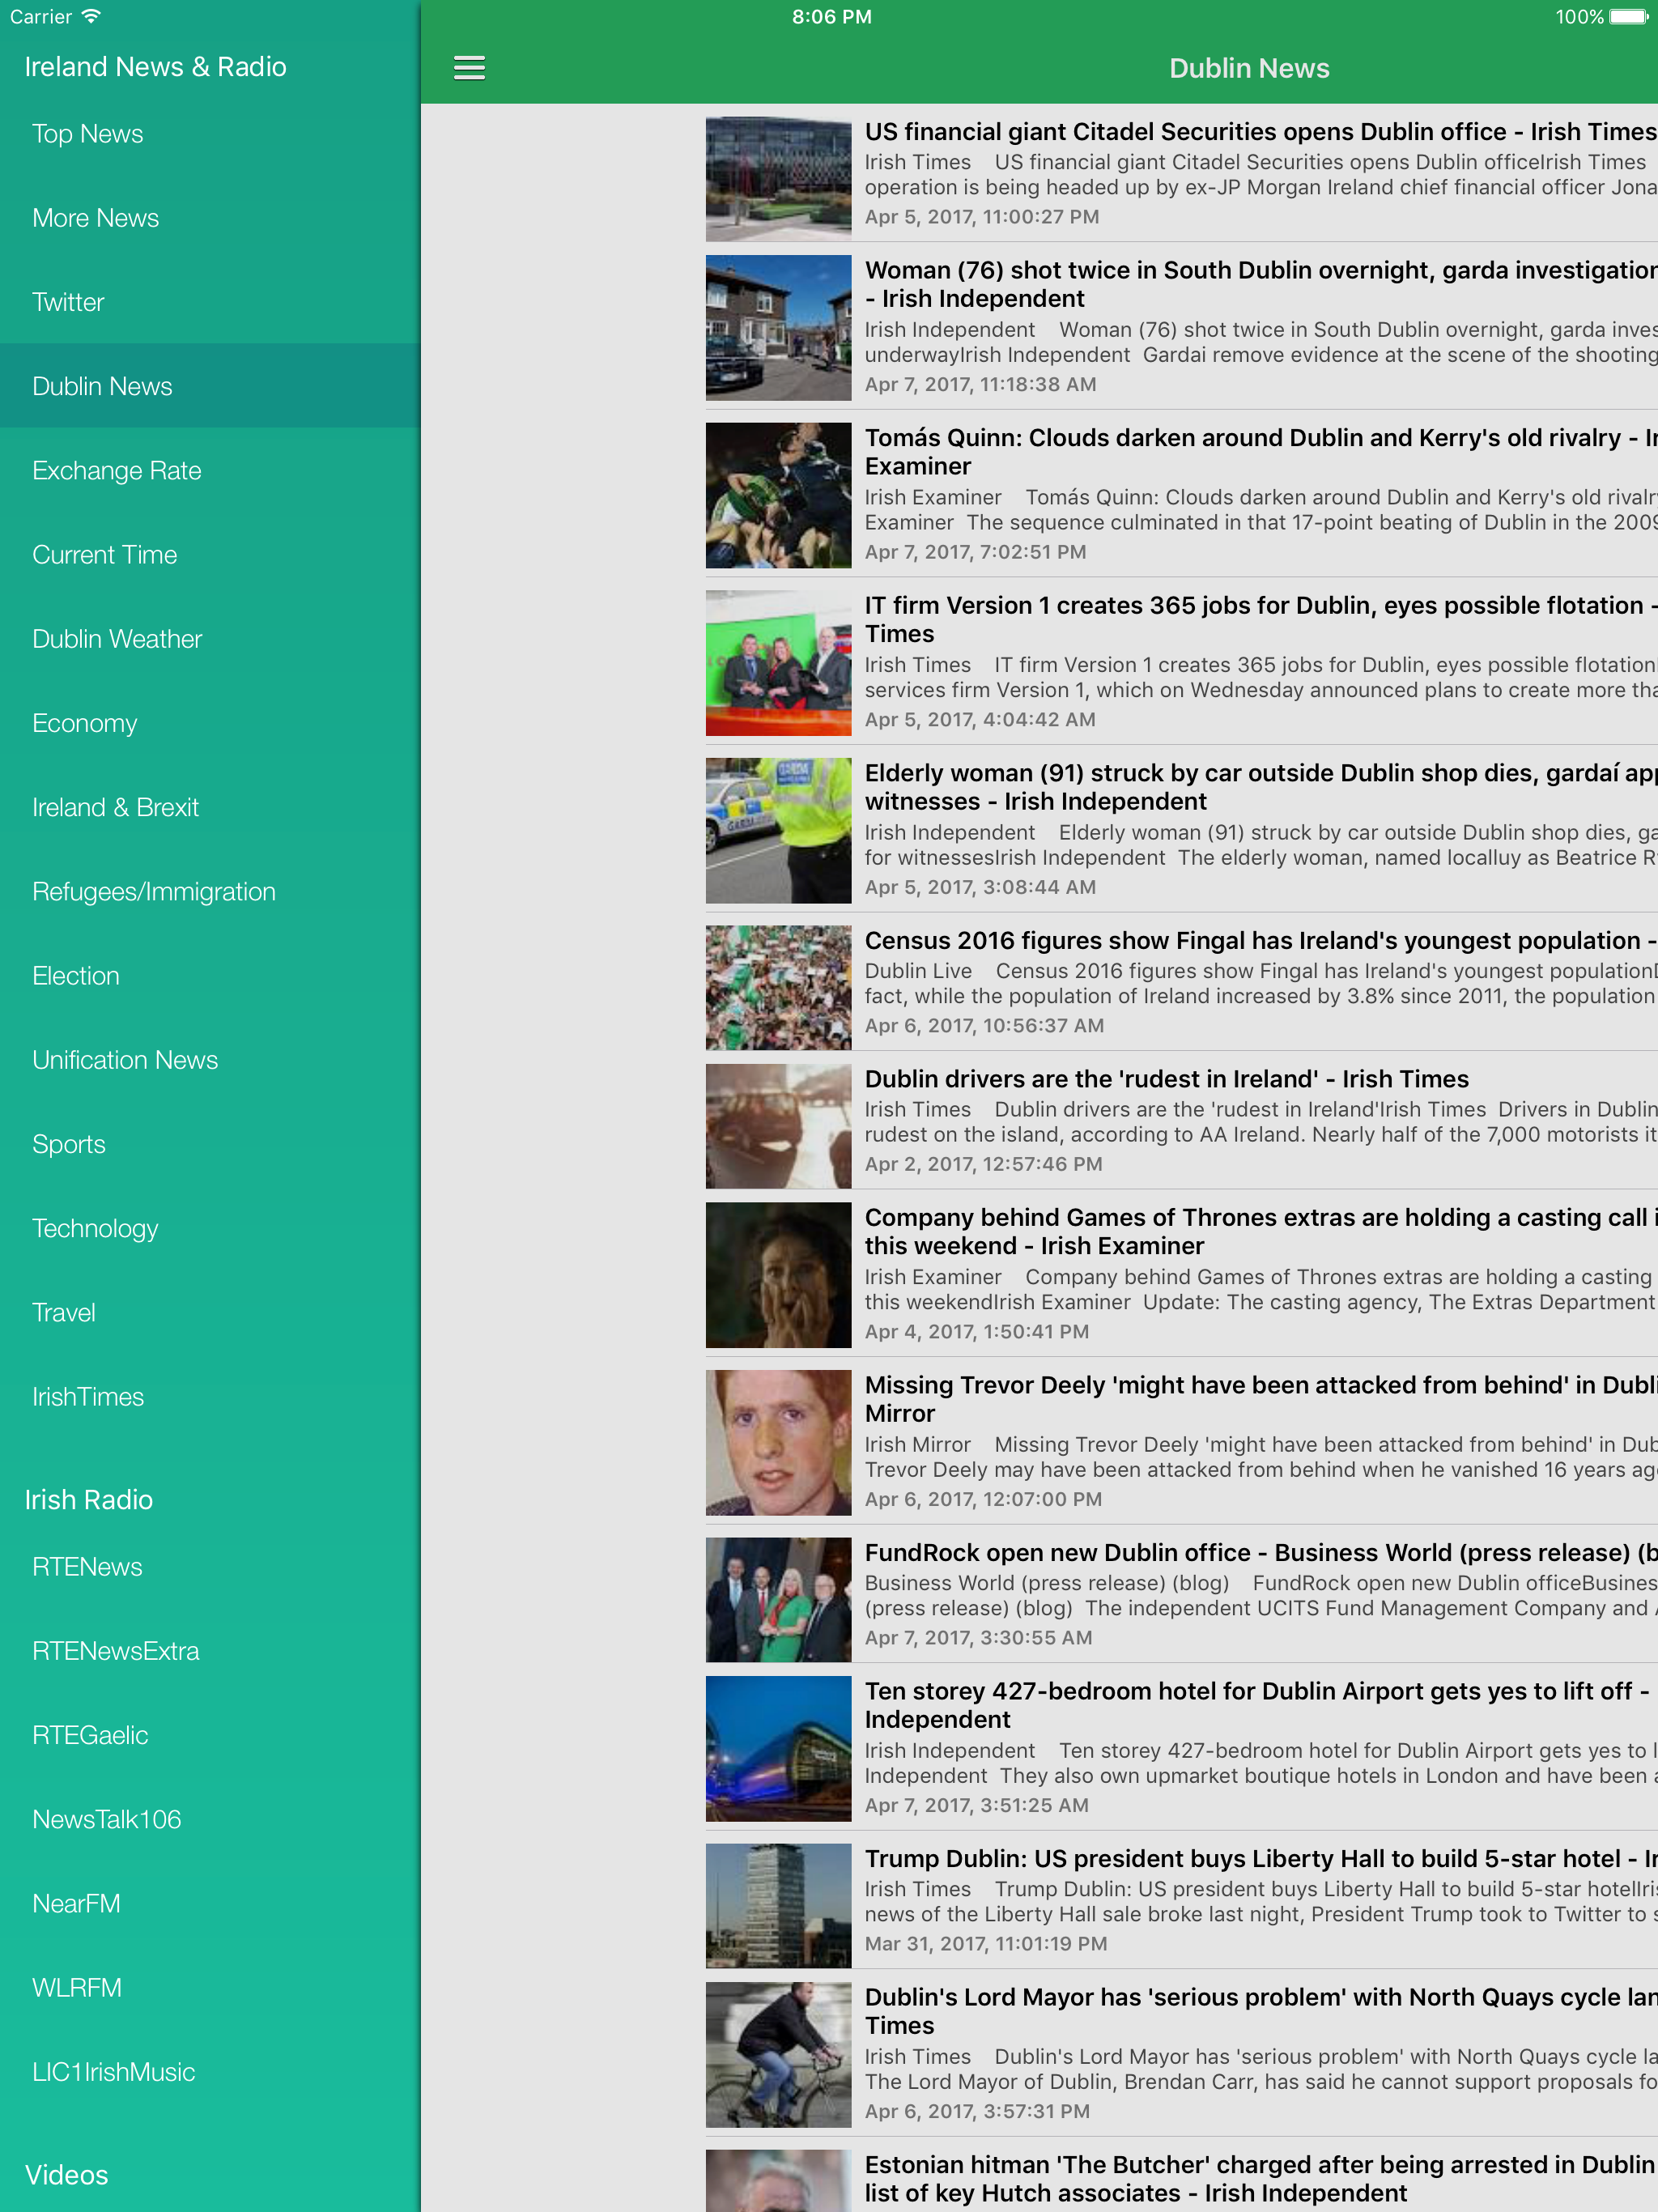Tap shooting scene houses thumbnail
Screen dimensions: 1658x2212
coord(778,327)
